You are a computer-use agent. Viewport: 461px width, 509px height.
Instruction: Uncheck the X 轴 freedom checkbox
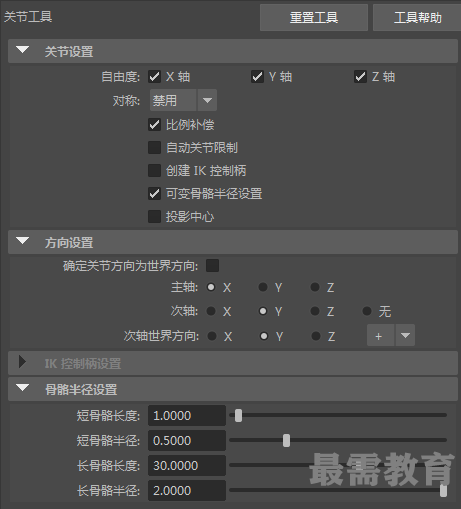click(154, 77)
